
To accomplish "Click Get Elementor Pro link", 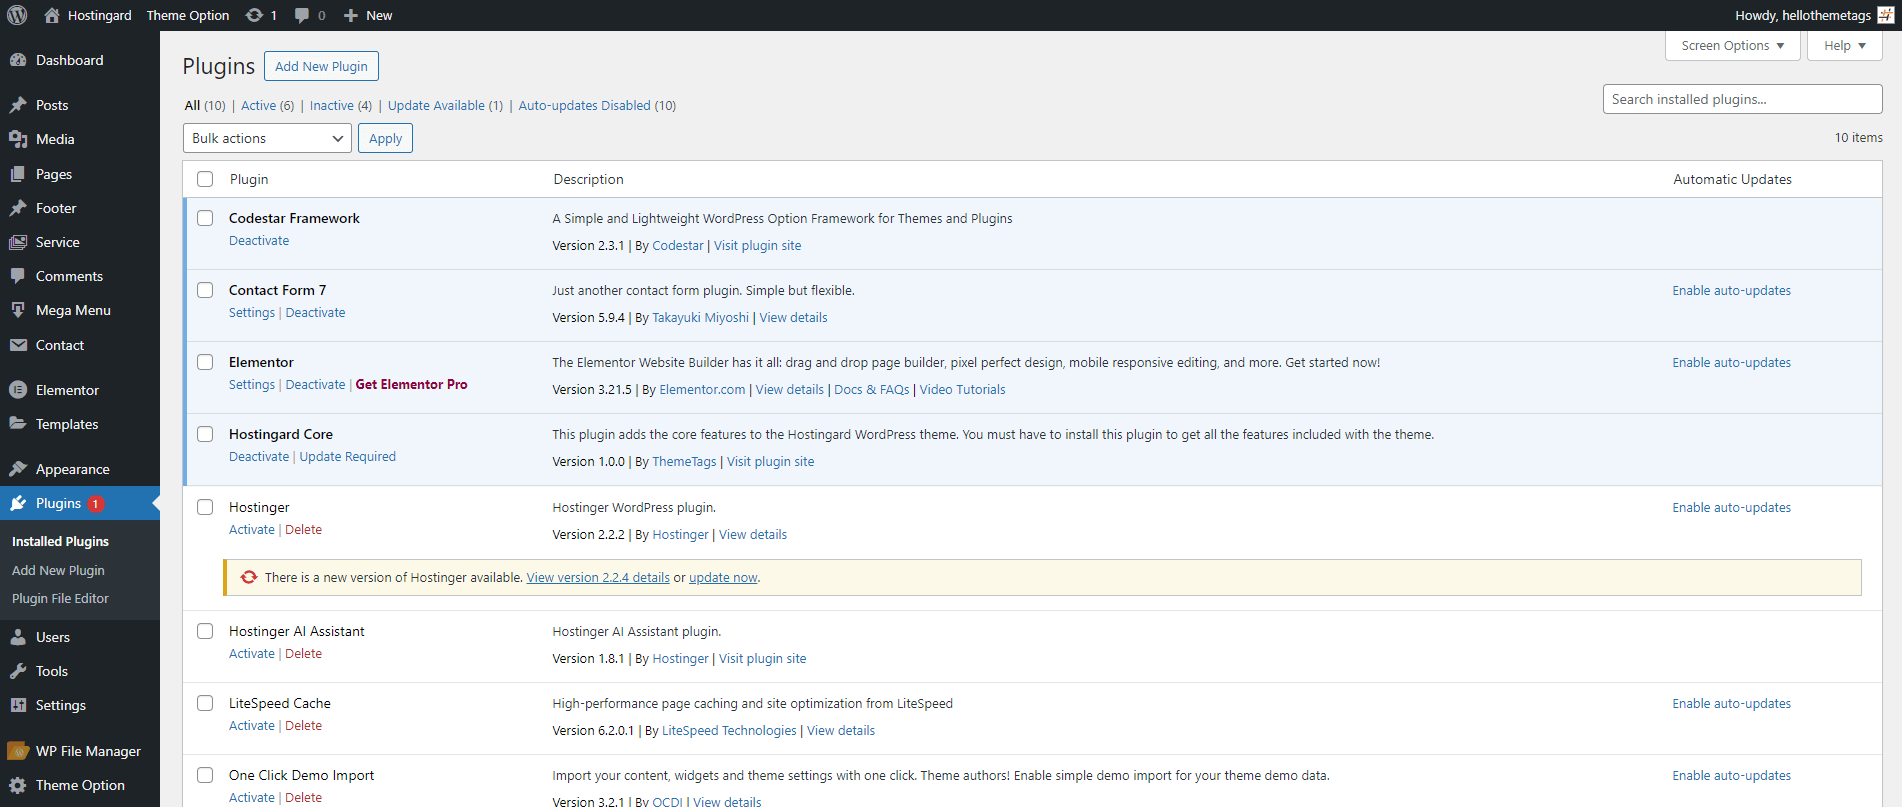I will pyautogui.click(x=411, y=385).
